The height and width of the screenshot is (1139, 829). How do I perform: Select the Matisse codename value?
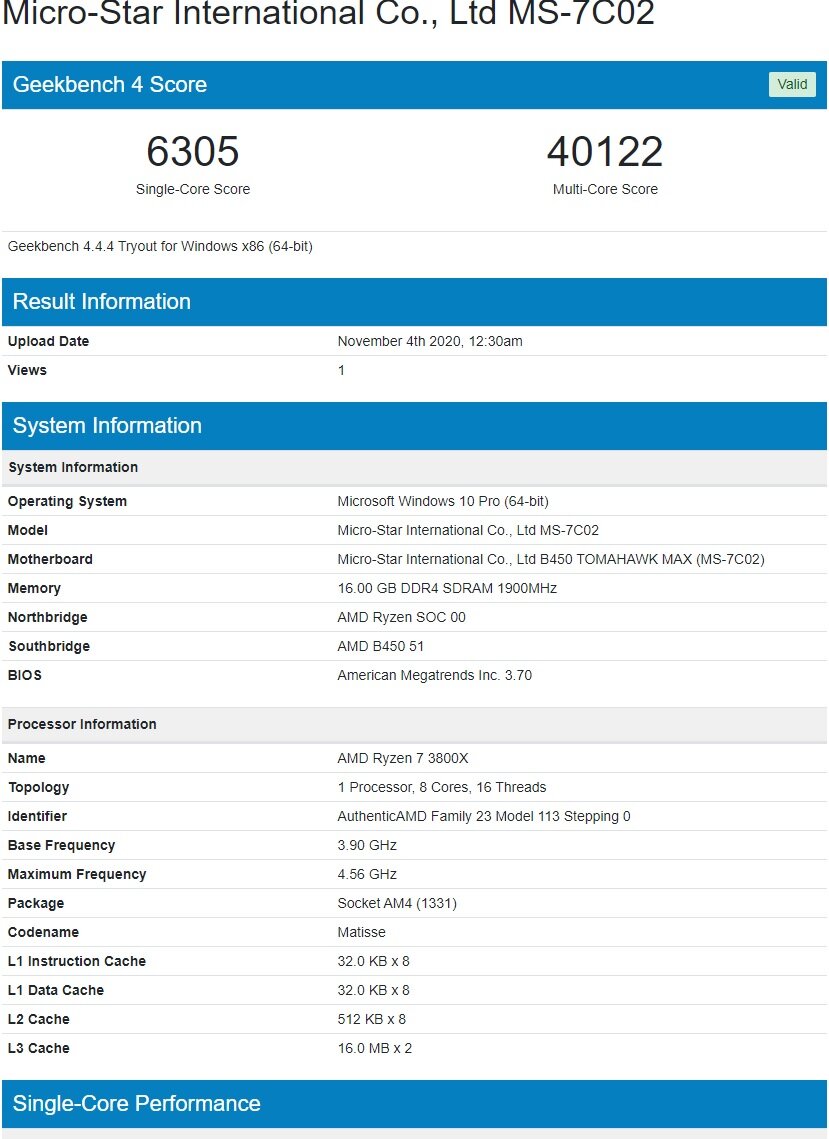pyautogui.click(x=361, y=933)
